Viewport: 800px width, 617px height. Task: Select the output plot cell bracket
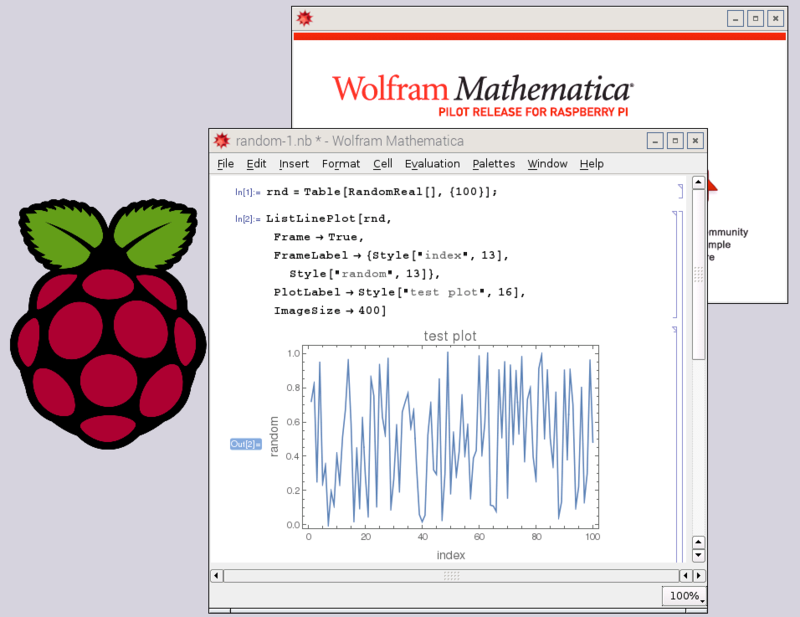click(x=675, y=444)
